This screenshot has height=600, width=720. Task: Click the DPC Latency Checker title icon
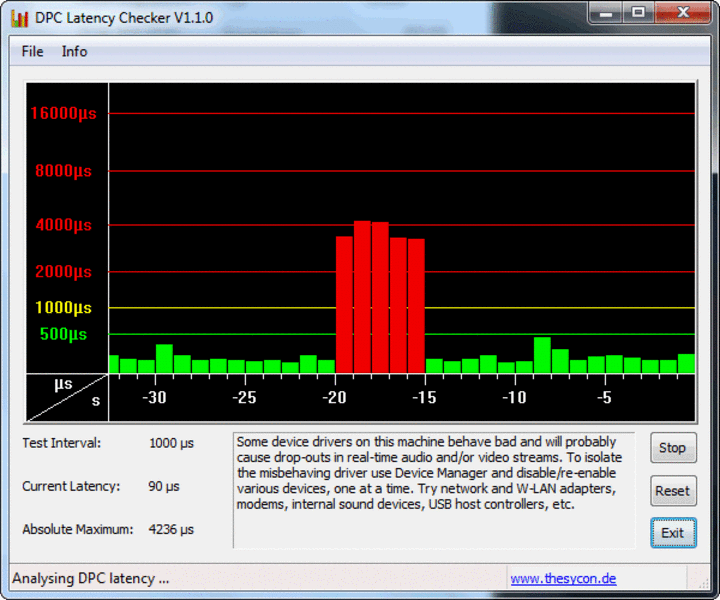(20, 18)
